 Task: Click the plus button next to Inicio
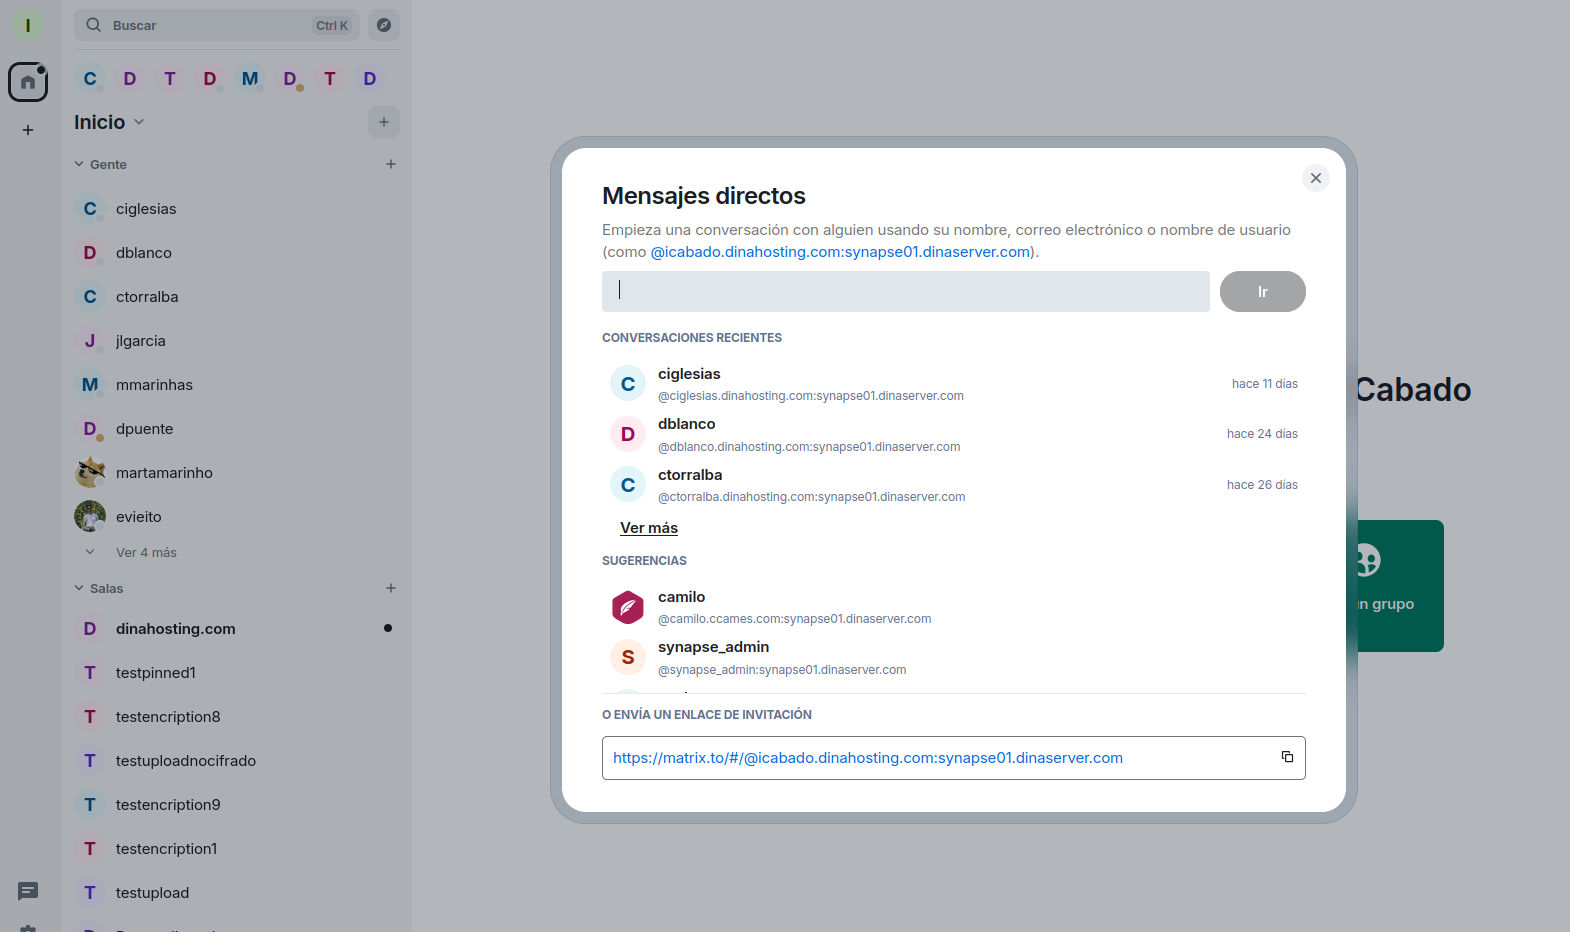click(x=384, y=122)
